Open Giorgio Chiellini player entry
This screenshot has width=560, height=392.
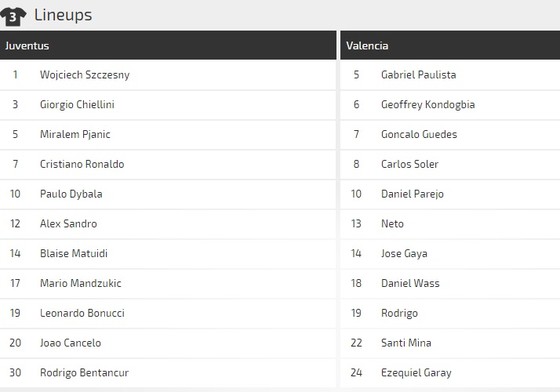pos(168,105)
